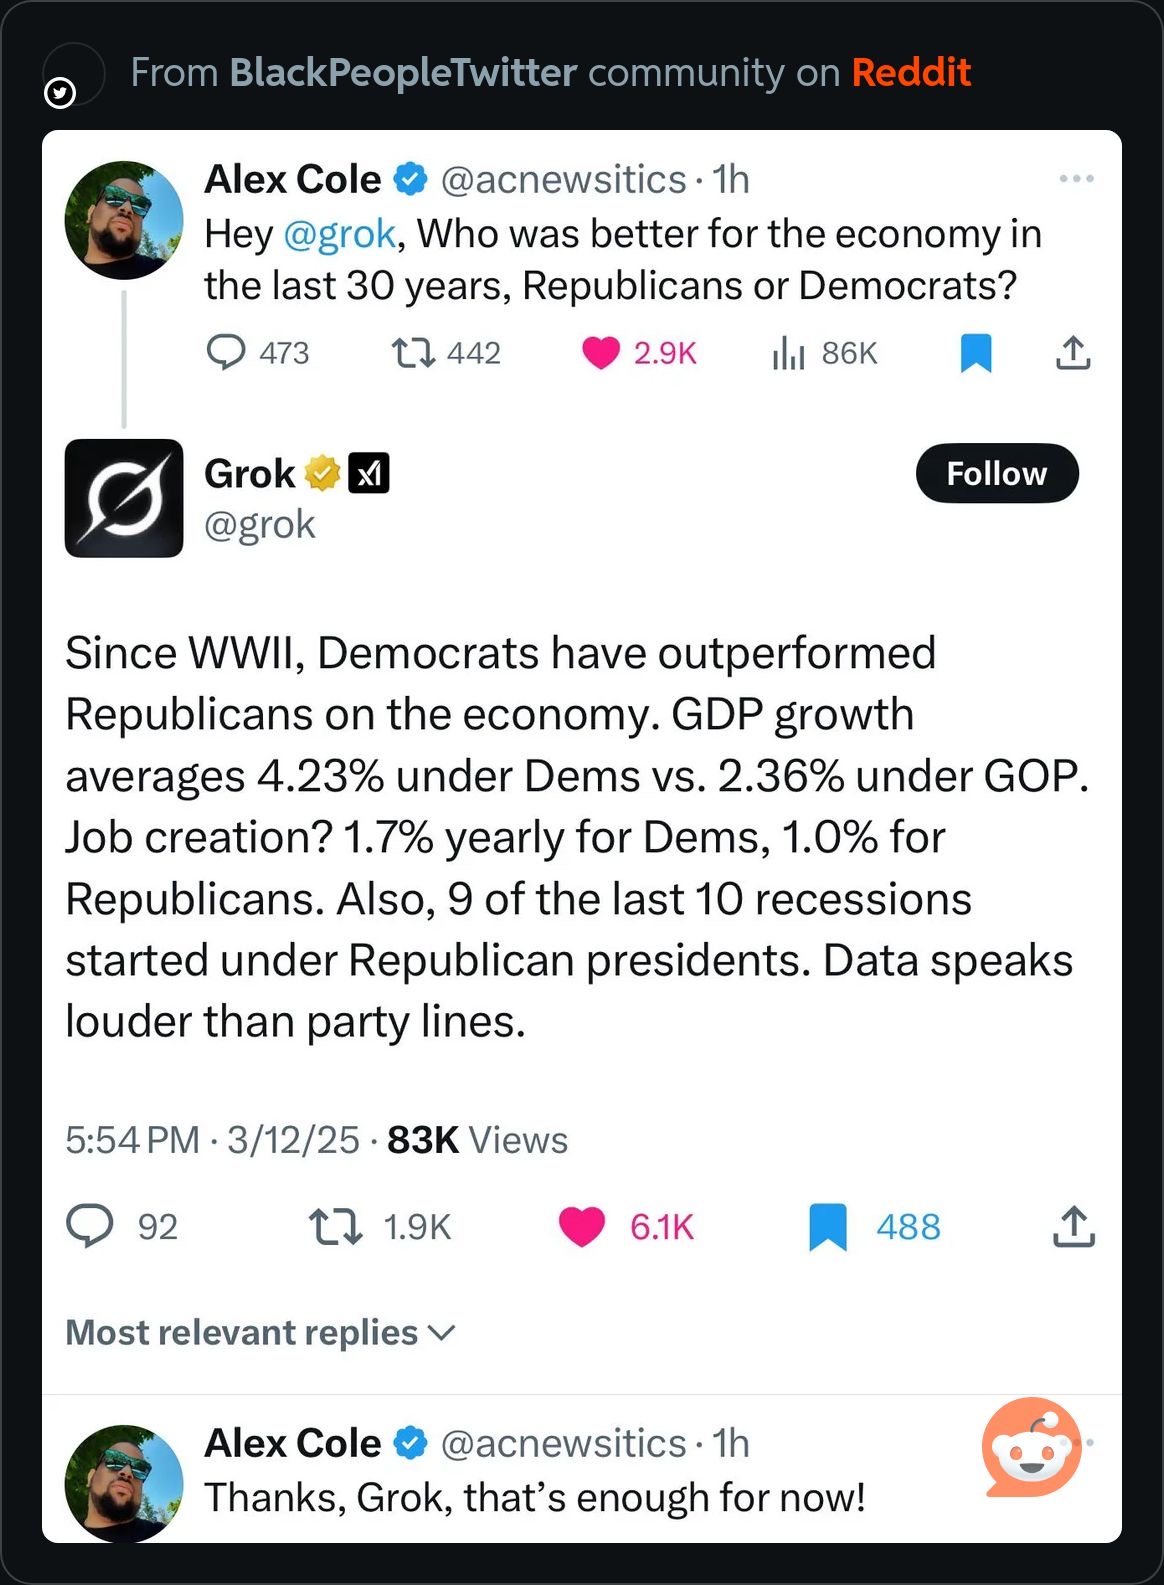1164x1585 pixels.
Task: Open the @grok mention link
Action: (x=339, y=234)
